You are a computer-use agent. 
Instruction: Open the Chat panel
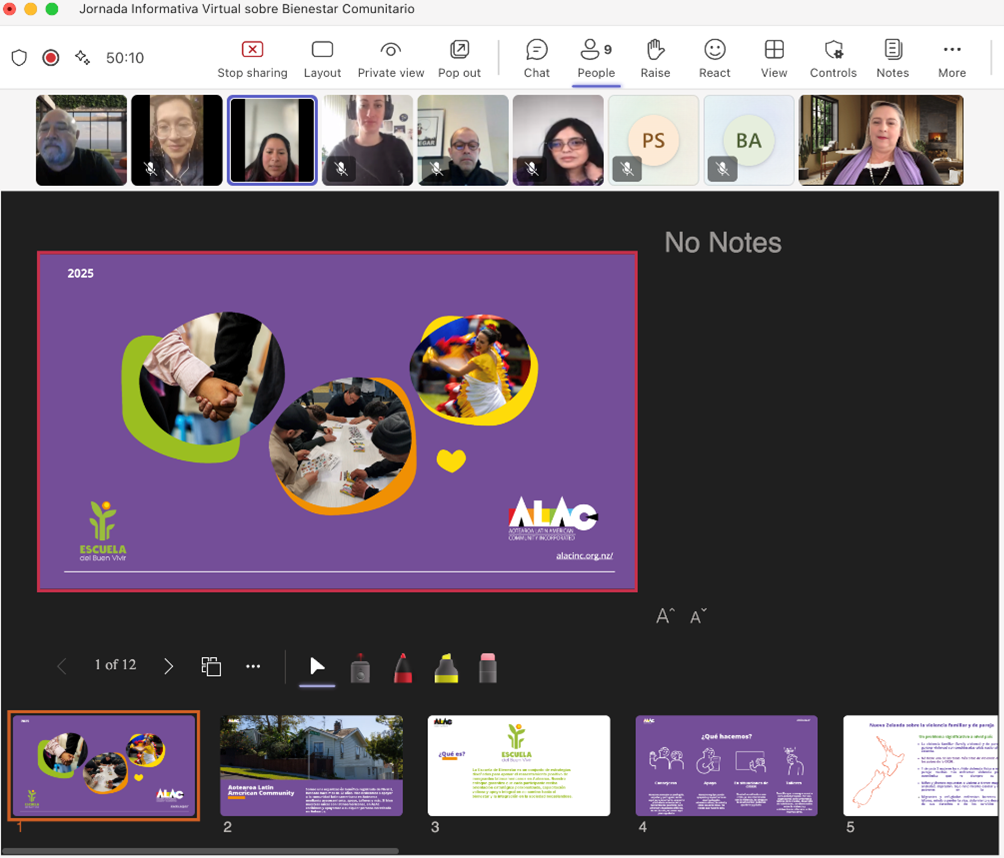pos(537,59)
